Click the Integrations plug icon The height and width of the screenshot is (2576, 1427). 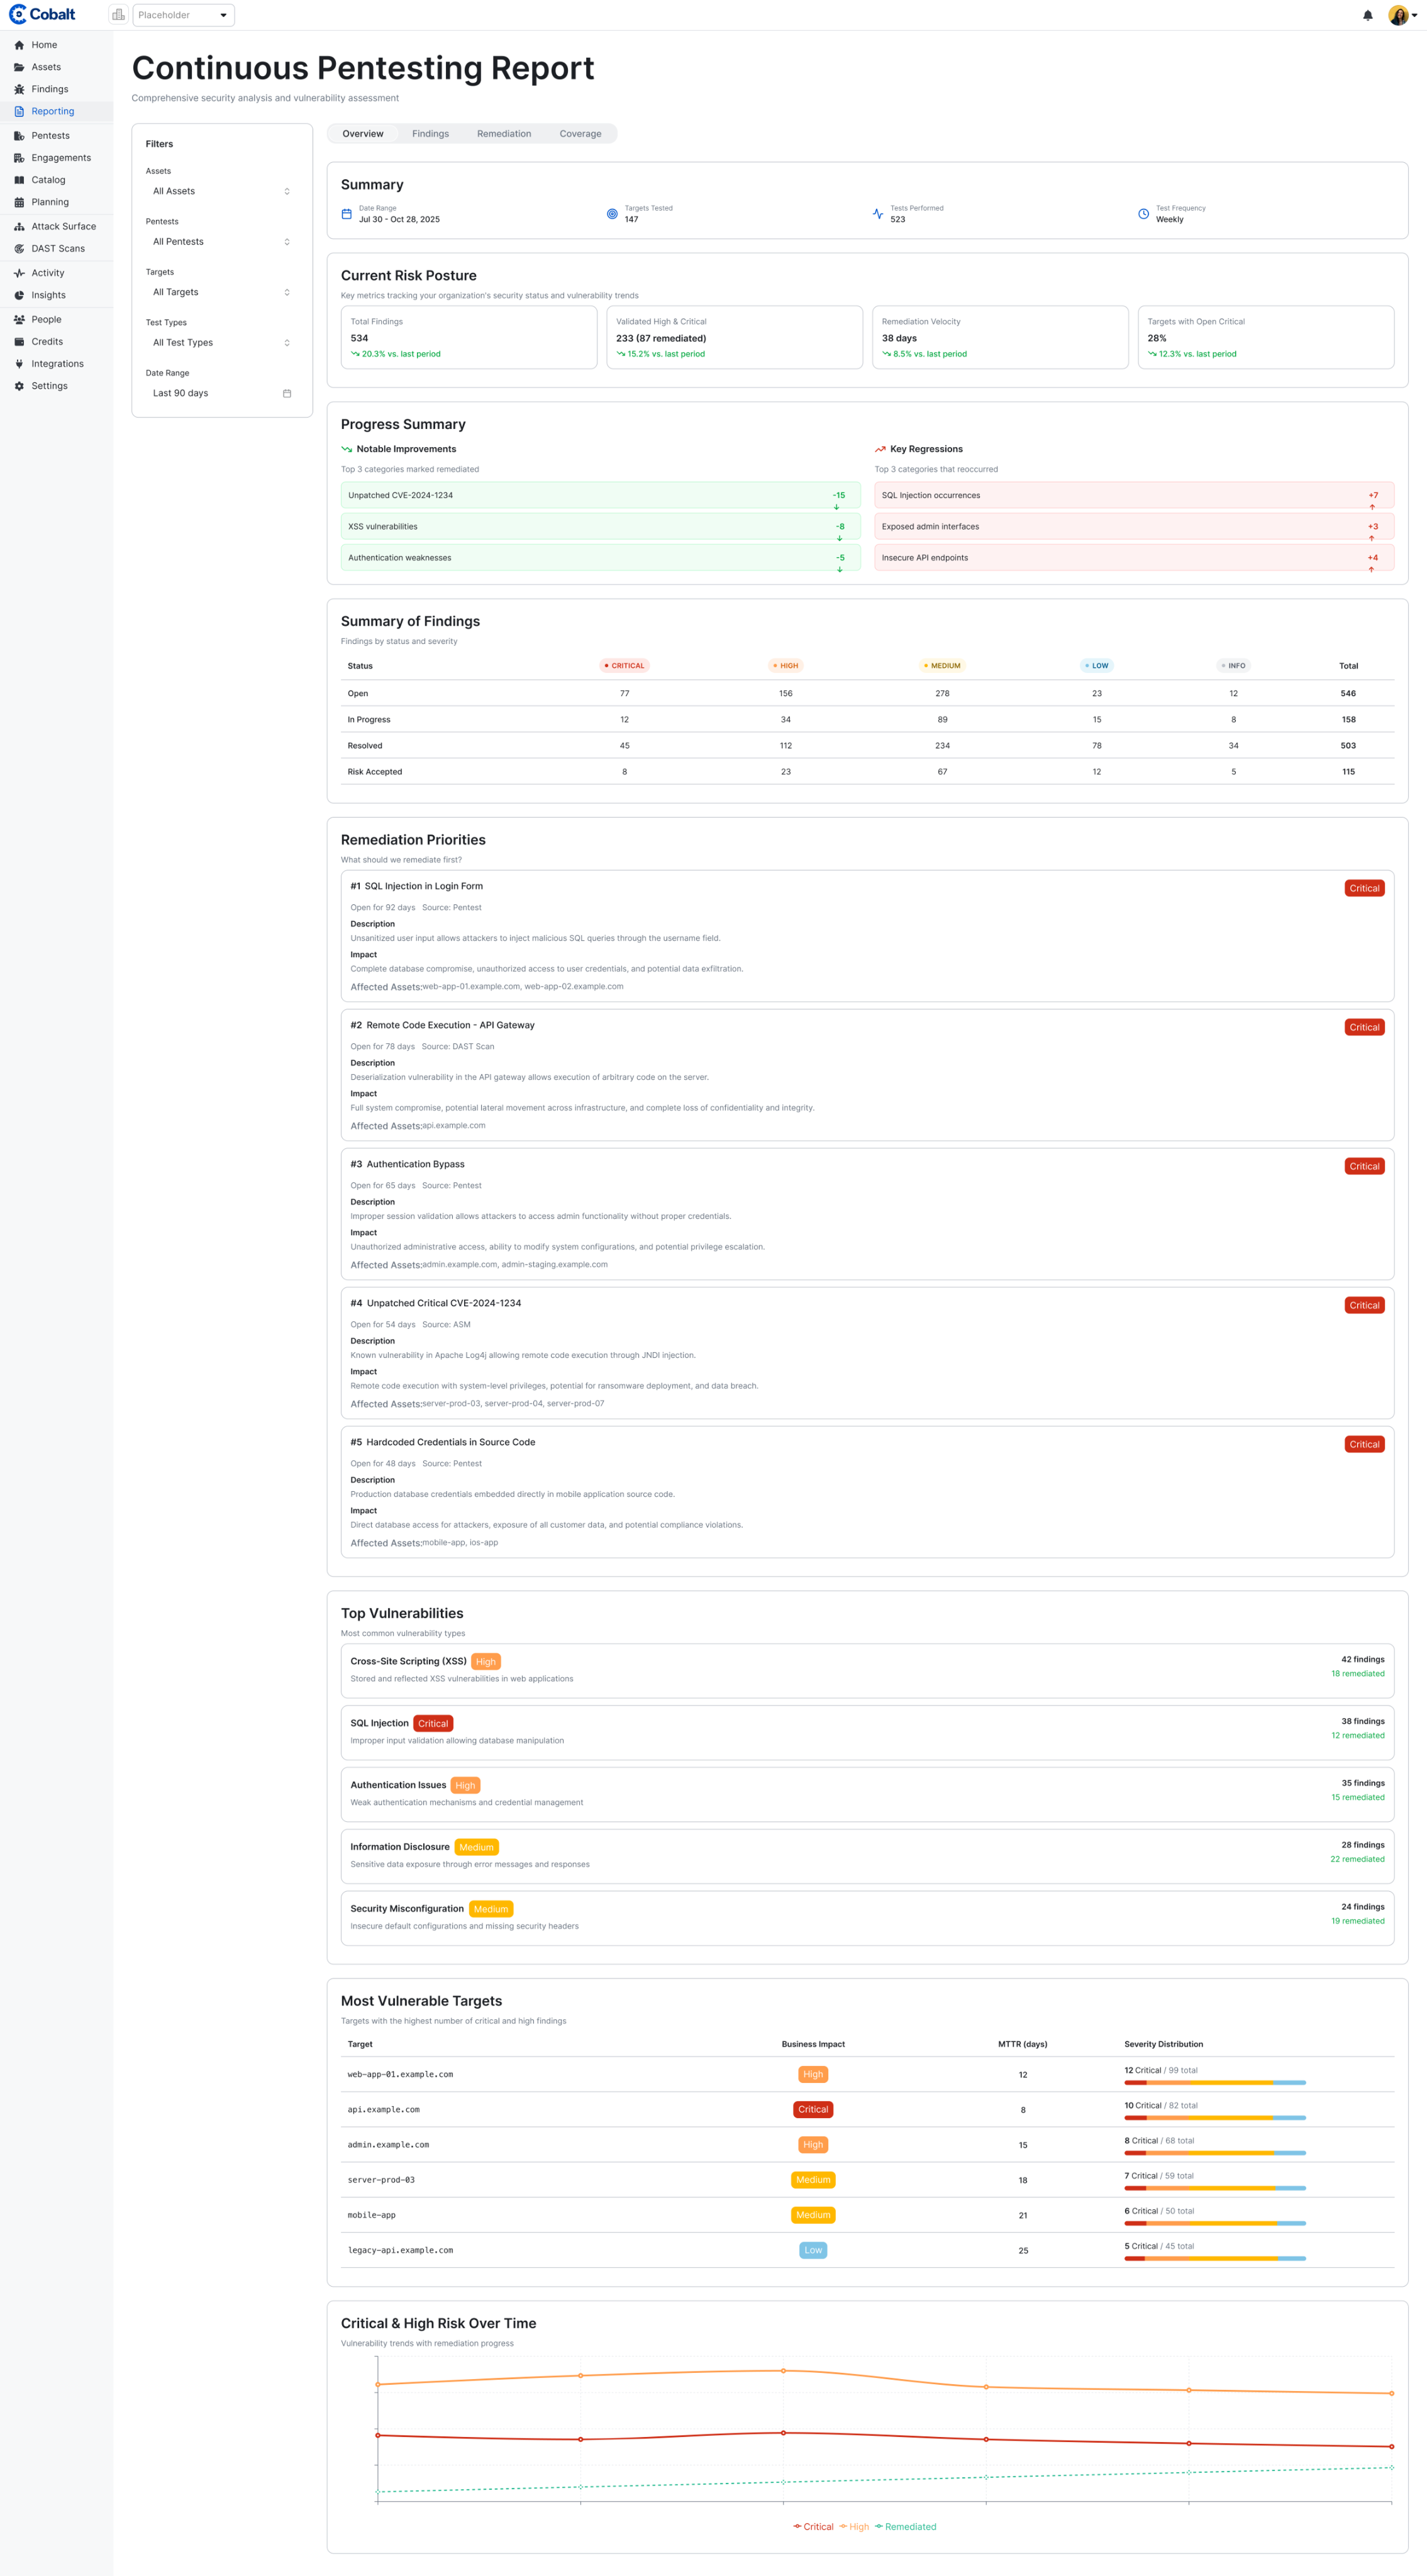click(x=19, y=364)
